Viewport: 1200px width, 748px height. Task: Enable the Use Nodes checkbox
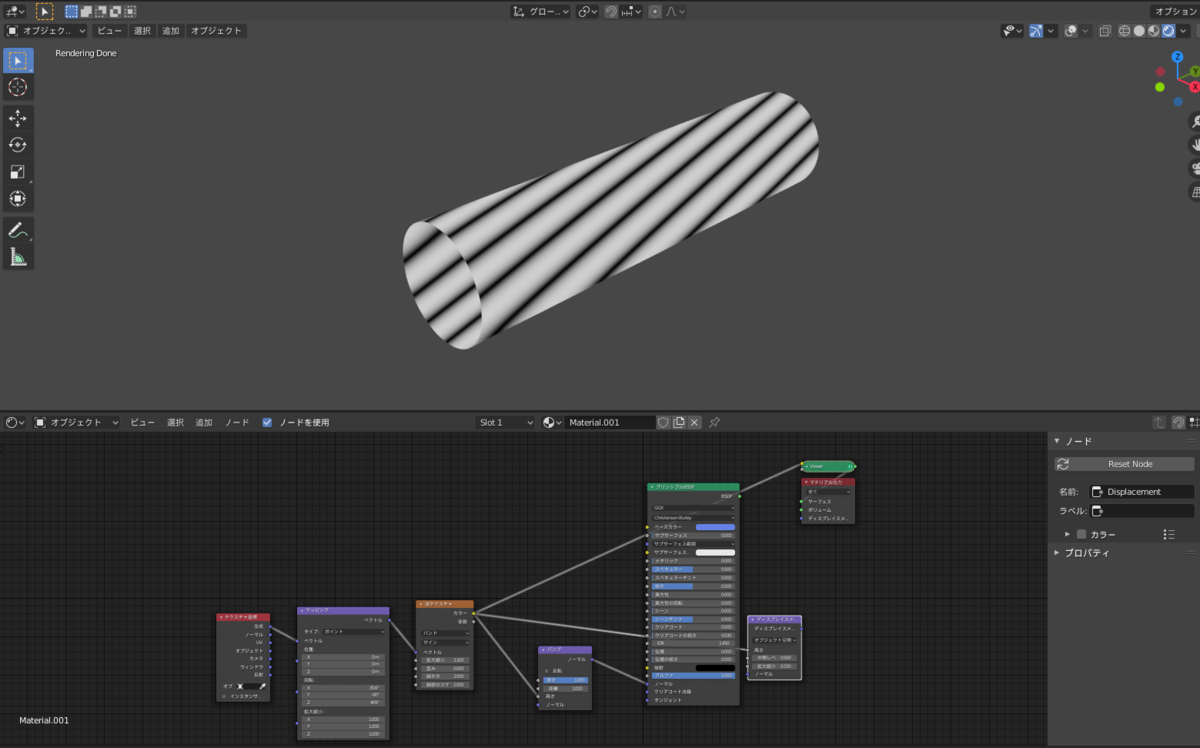(267, 422)
